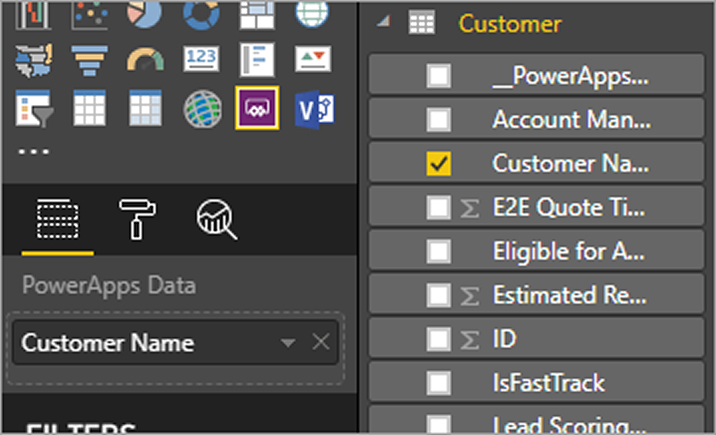The width and height of the screenshot is (716, 435).
Task: Click the PowerApps Data label
Action: pyautogui.click(x=109, y=285)
